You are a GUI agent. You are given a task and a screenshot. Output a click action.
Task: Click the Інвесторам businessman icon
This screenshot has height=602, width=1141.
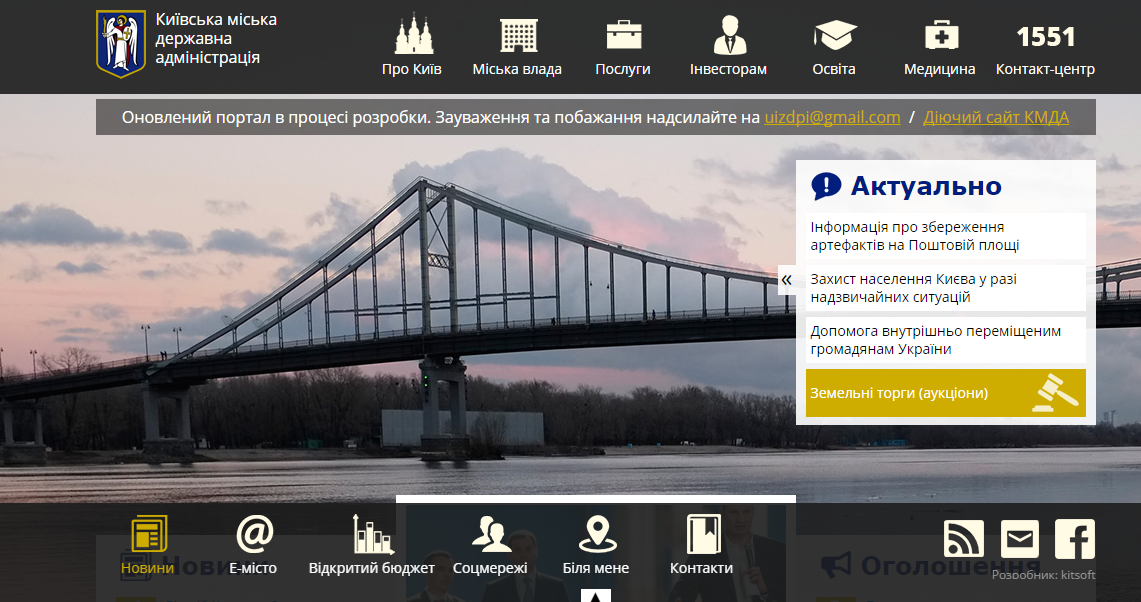[x=729, y=35]
